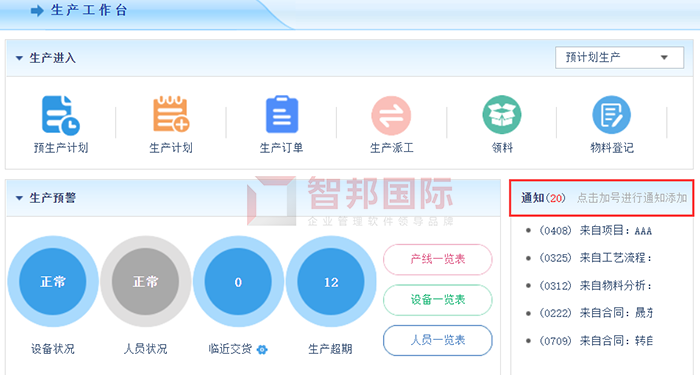Click the arrow icon before 生产工作台

point(38,11)
